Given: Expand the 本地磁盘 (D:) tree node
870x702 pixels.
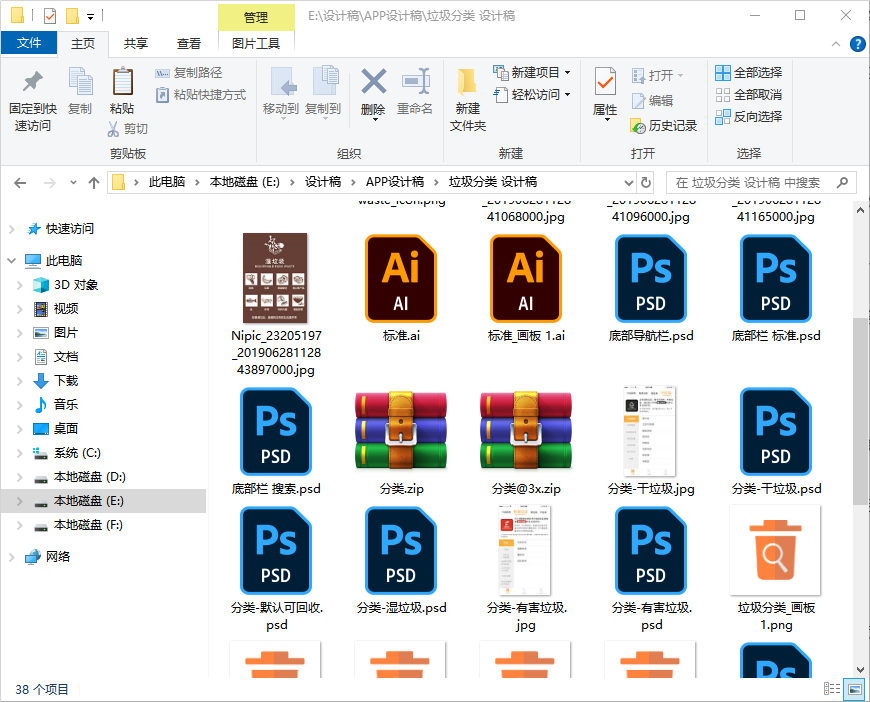Looking at the screenshot, I should pos(19,477).
